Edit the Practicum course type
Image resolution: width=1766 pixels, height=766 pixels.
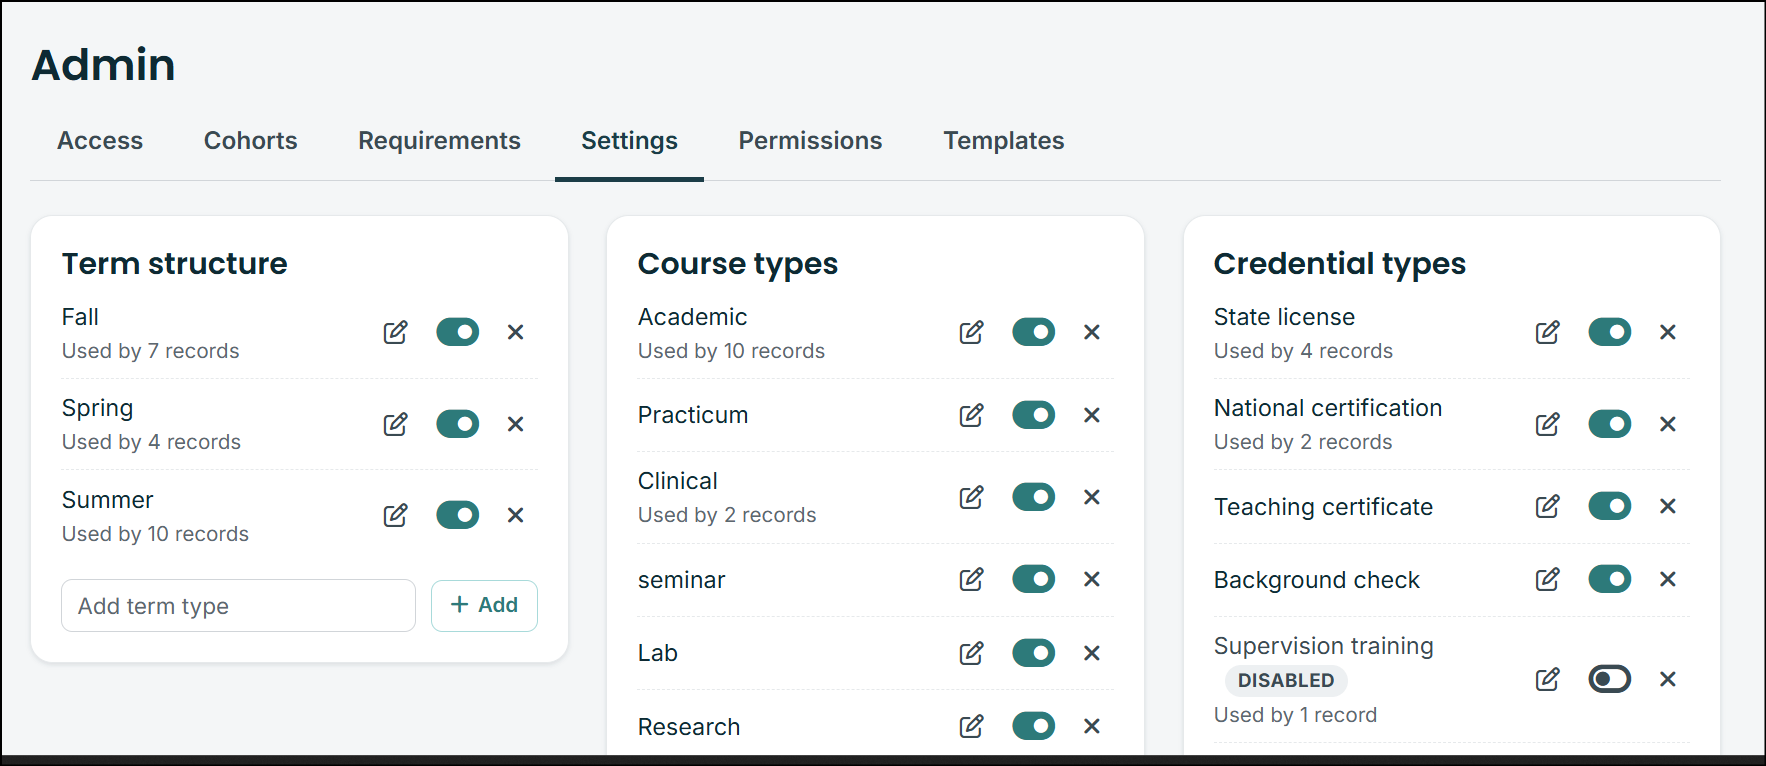(x=972, y=415)
